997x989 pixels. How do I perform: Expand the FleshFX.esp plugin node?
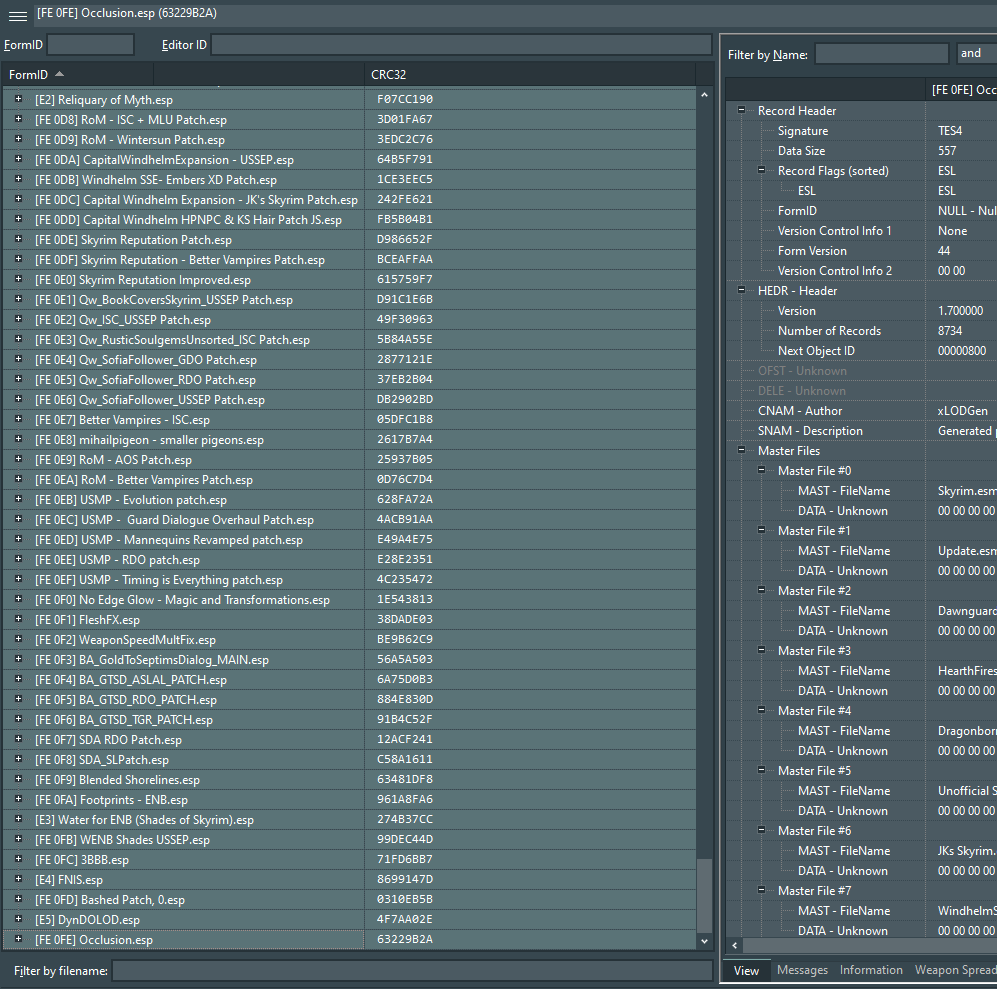click(18, 619)
